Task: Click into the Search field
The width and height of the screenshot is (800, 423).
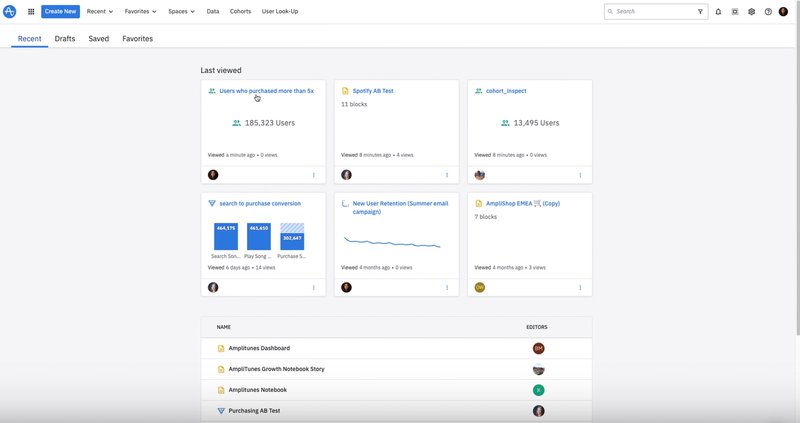Action: (x=652, y=11)
